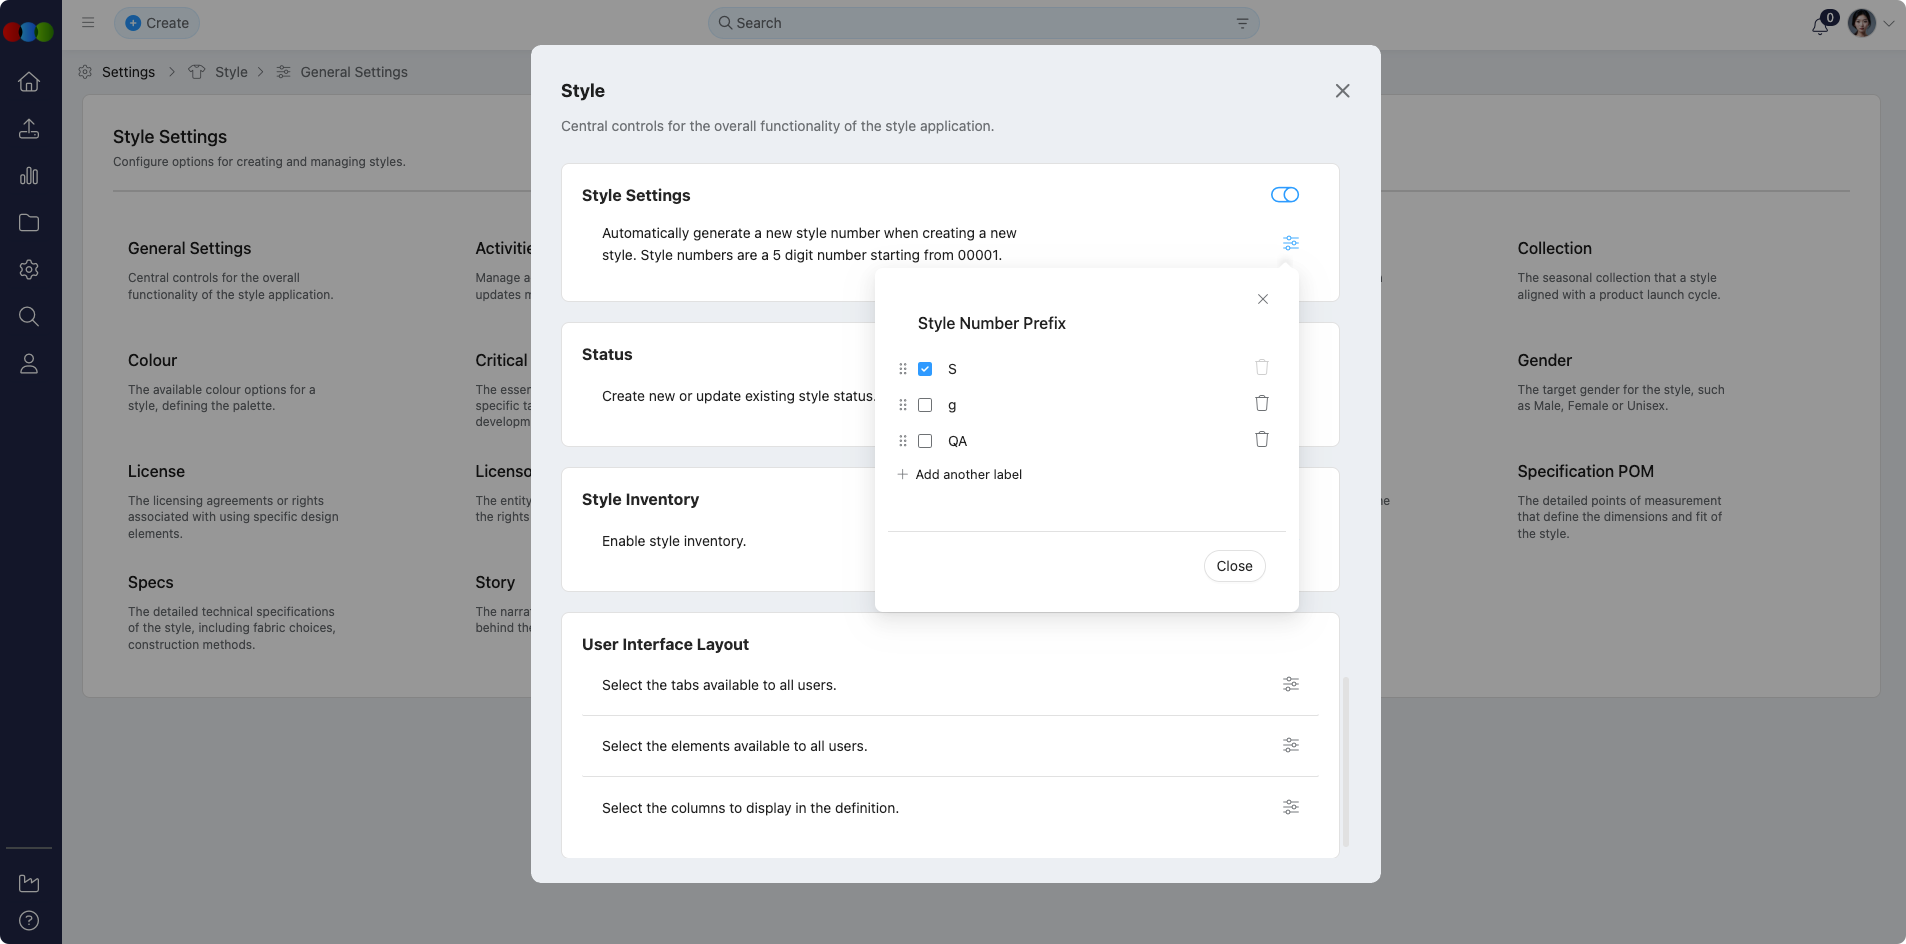The image size is (1906, 944).
Task: Delete the g prefix with trash icon
Action: click(1261, 404)
